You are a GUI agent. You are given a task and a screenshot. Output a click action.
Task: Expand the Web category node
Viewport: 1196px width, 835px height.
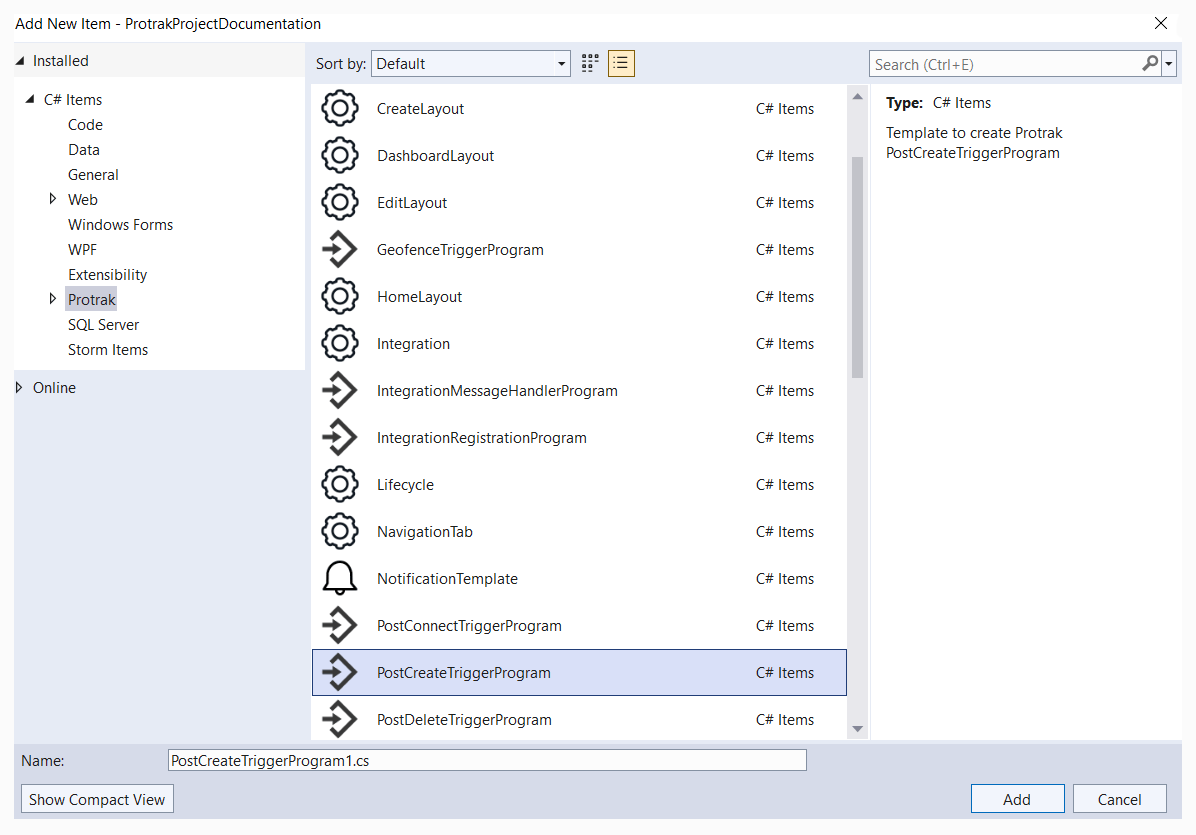tap(53, 200)
